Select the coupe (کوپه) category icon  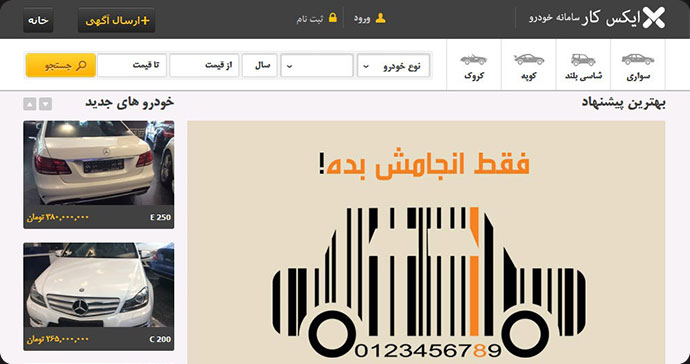529,59
